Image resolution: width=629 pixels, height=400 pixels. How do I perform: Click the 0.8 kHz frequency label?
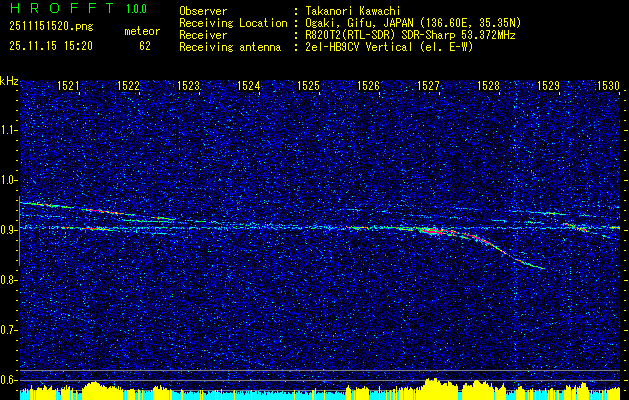click(8, 280)
